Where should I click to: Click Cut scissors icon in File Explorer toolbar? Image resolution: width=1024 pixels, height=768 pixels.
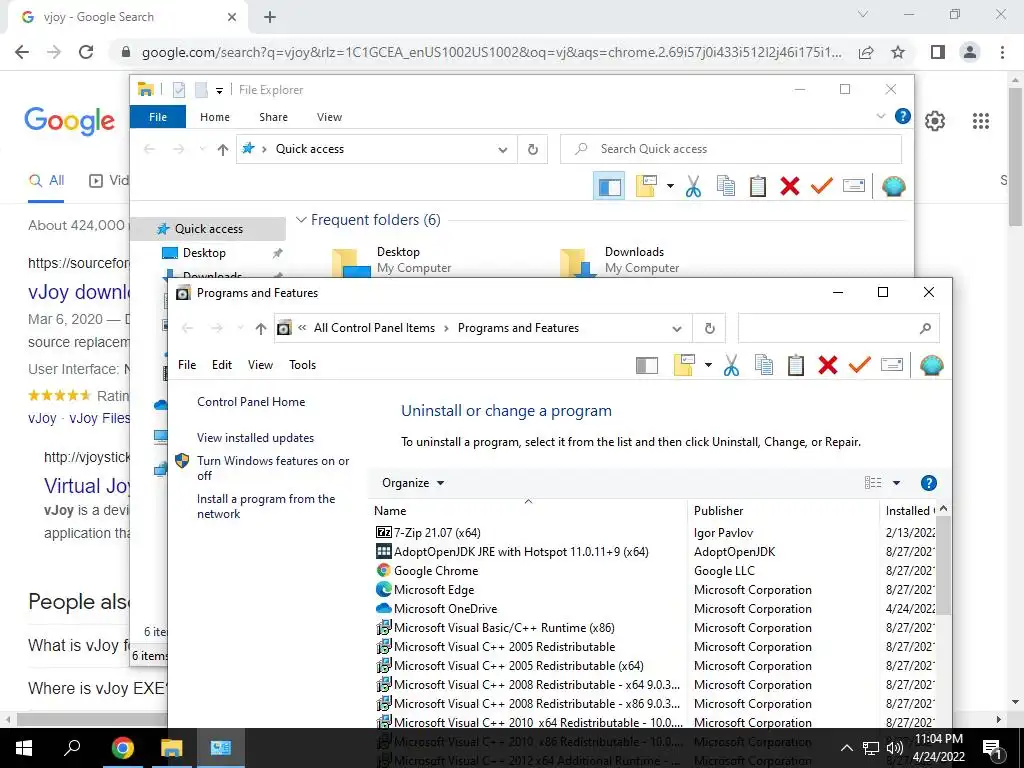(x=693, y=187)
